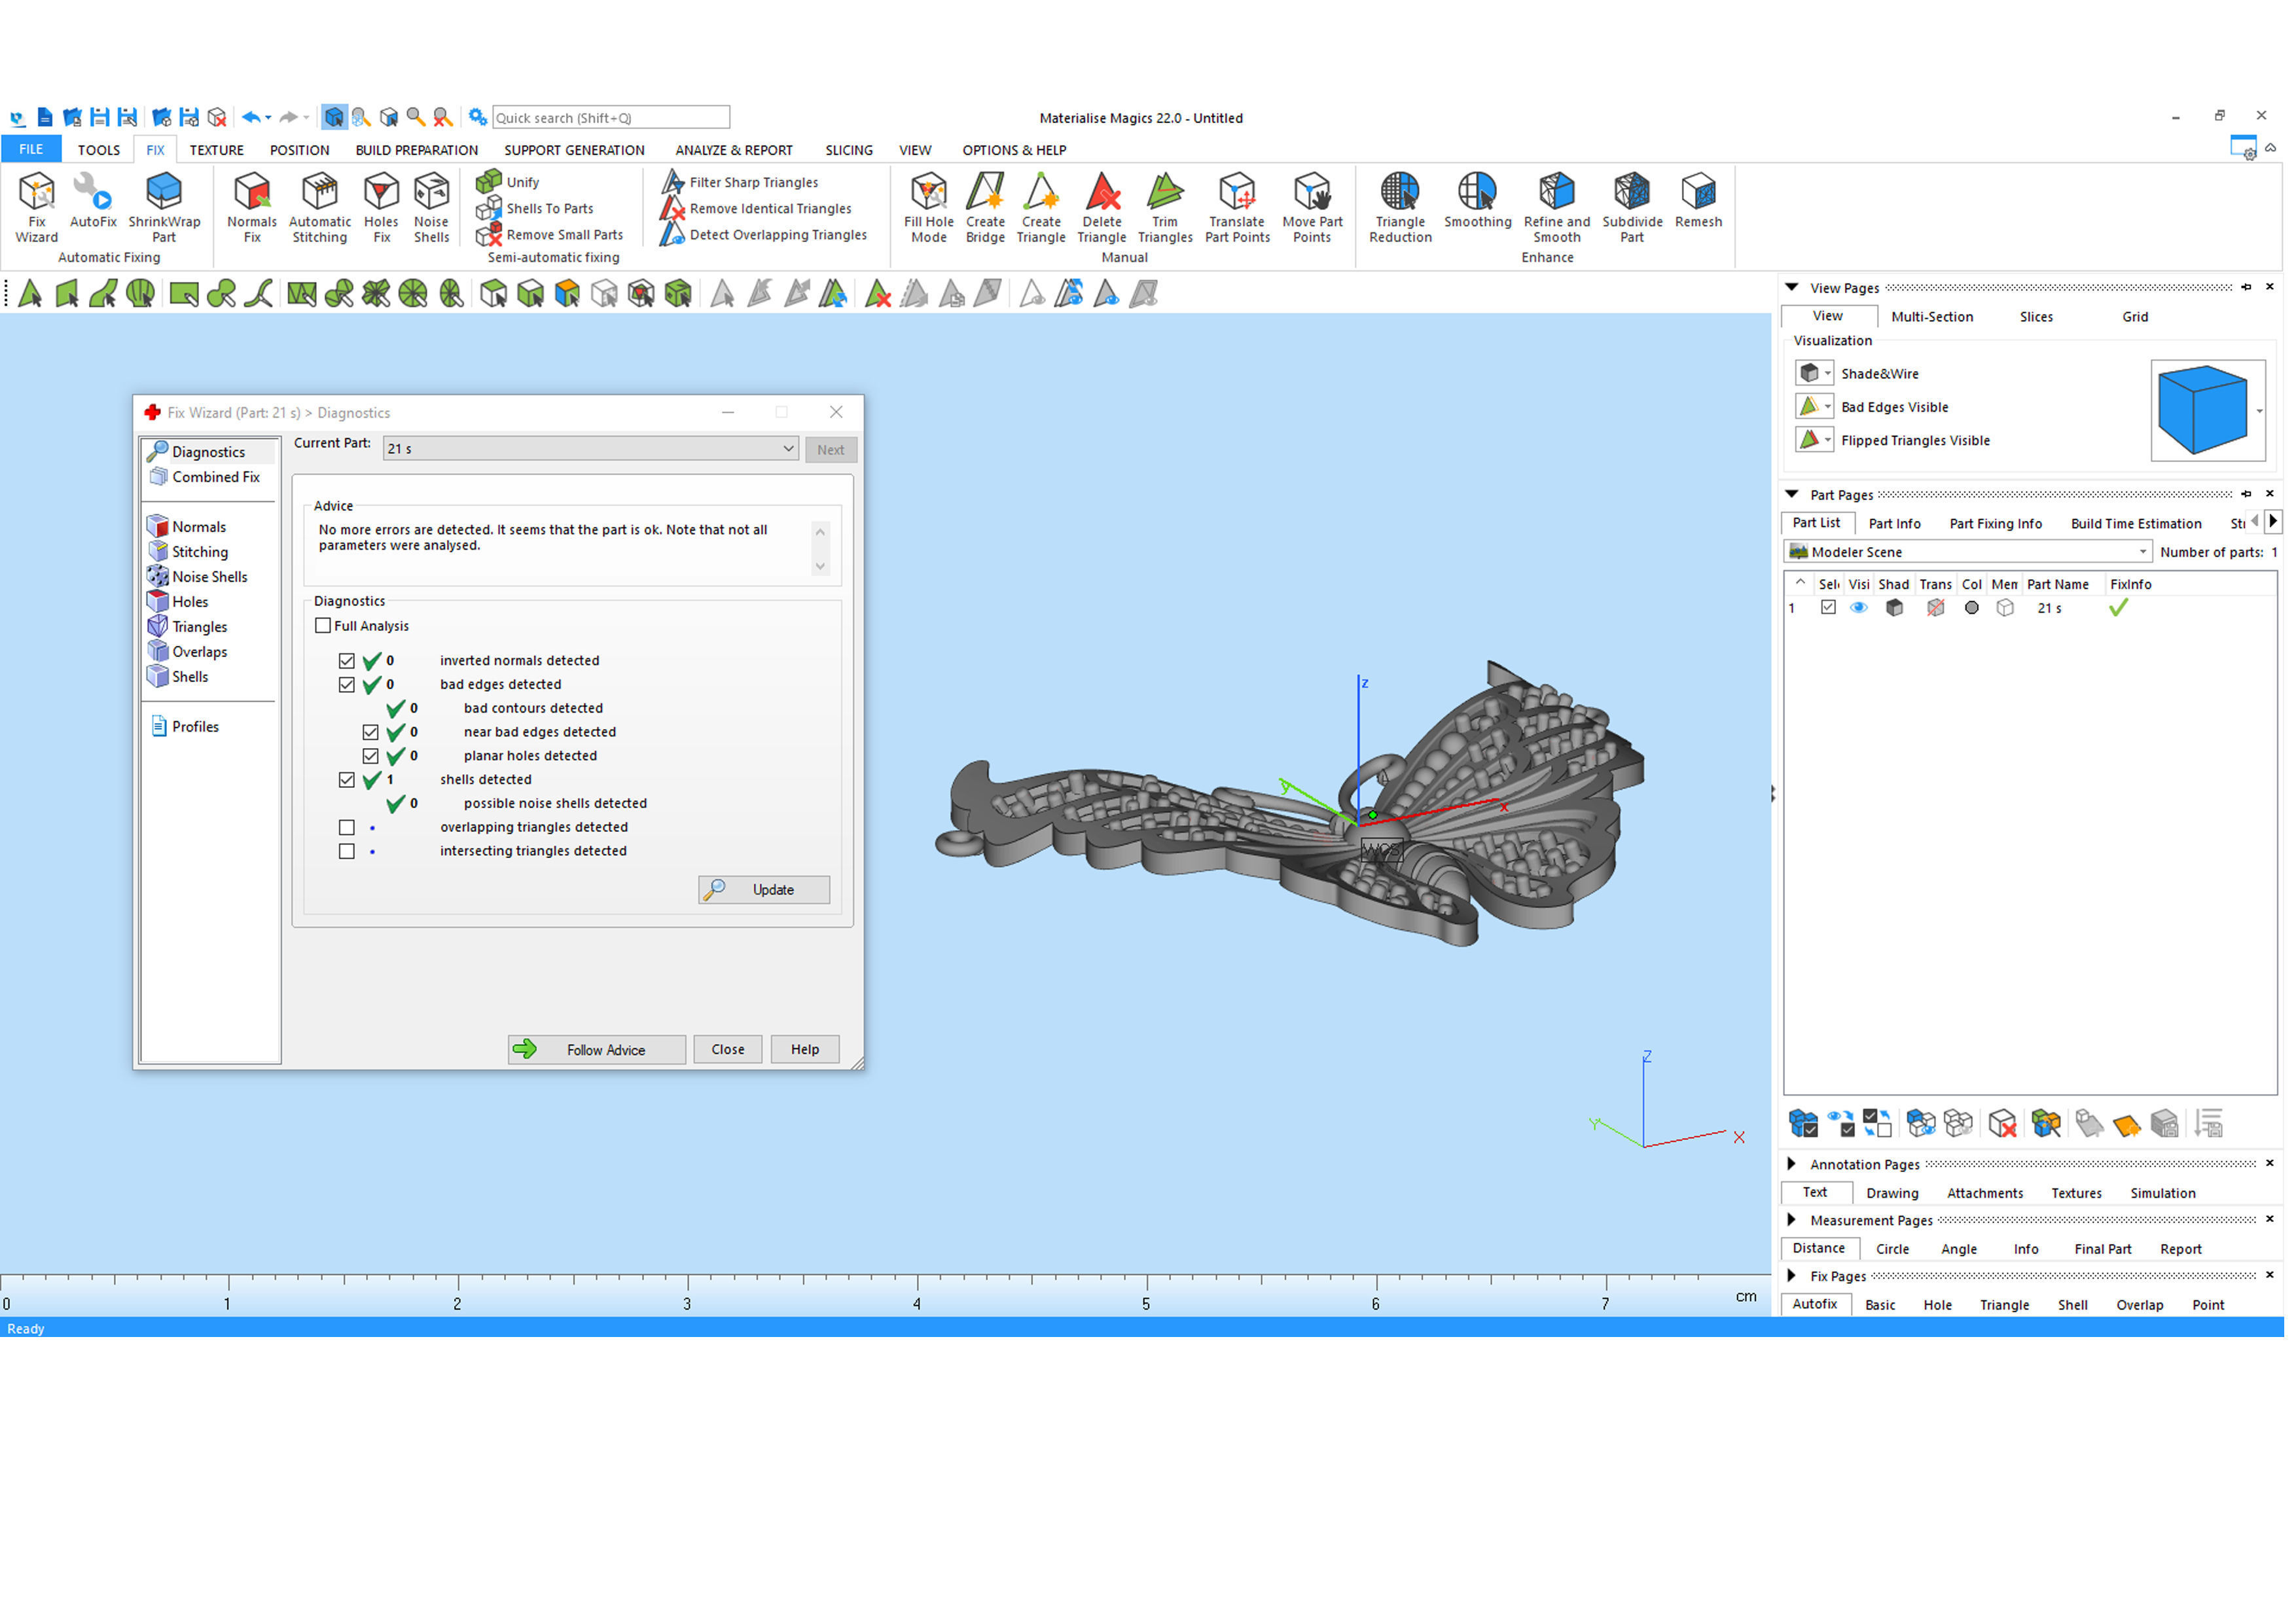This screenshot has height=1623, width=2296.
Task: Close the Fix Wizard via Close button
Action: point(728,1050)
